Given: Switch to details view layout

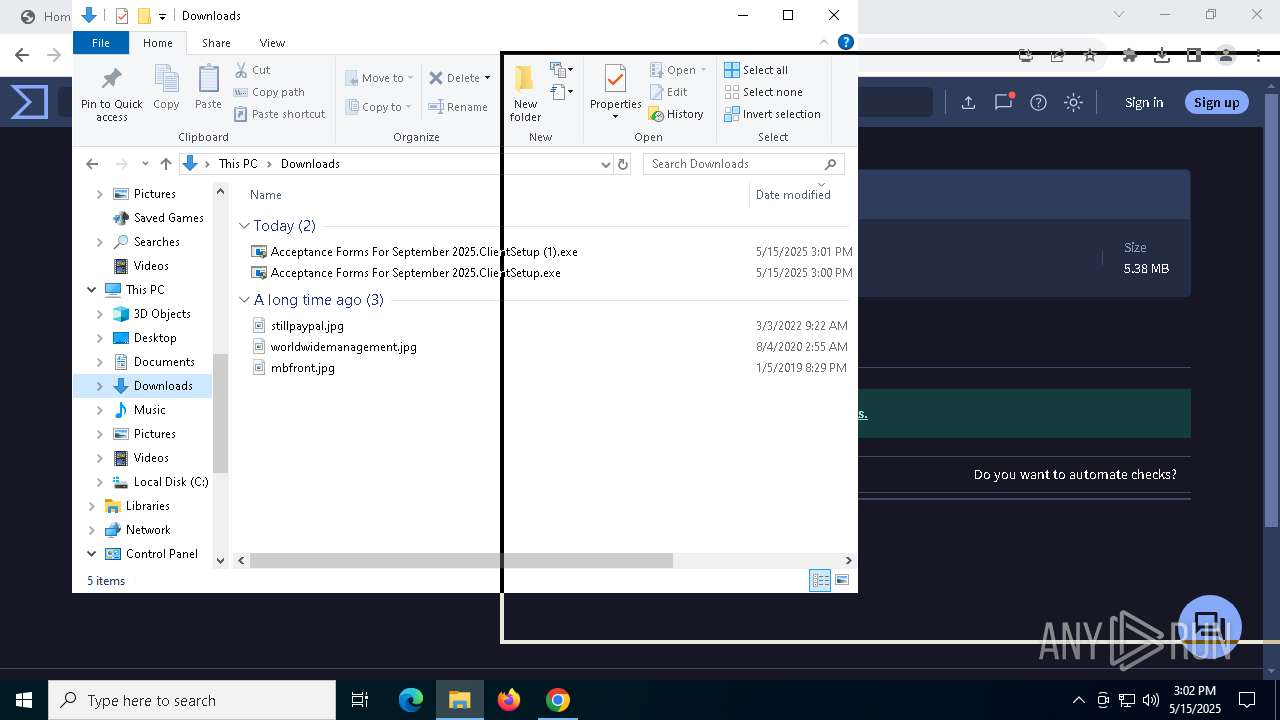Looking at the screenshot, I should pyautogui.click(x=820, y=581).
